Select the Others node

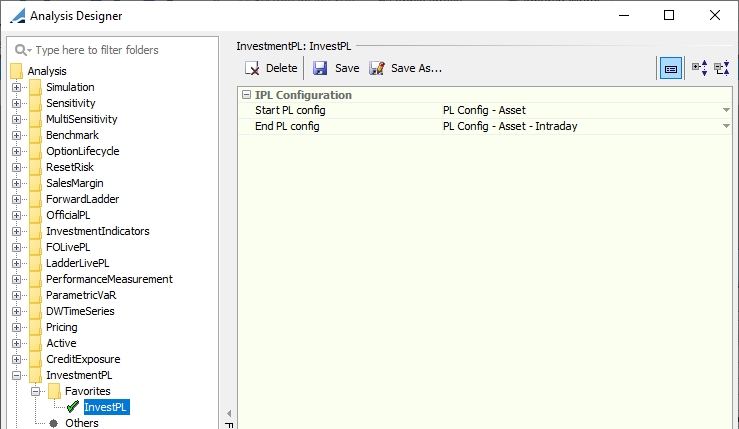(x=82, y=423)
